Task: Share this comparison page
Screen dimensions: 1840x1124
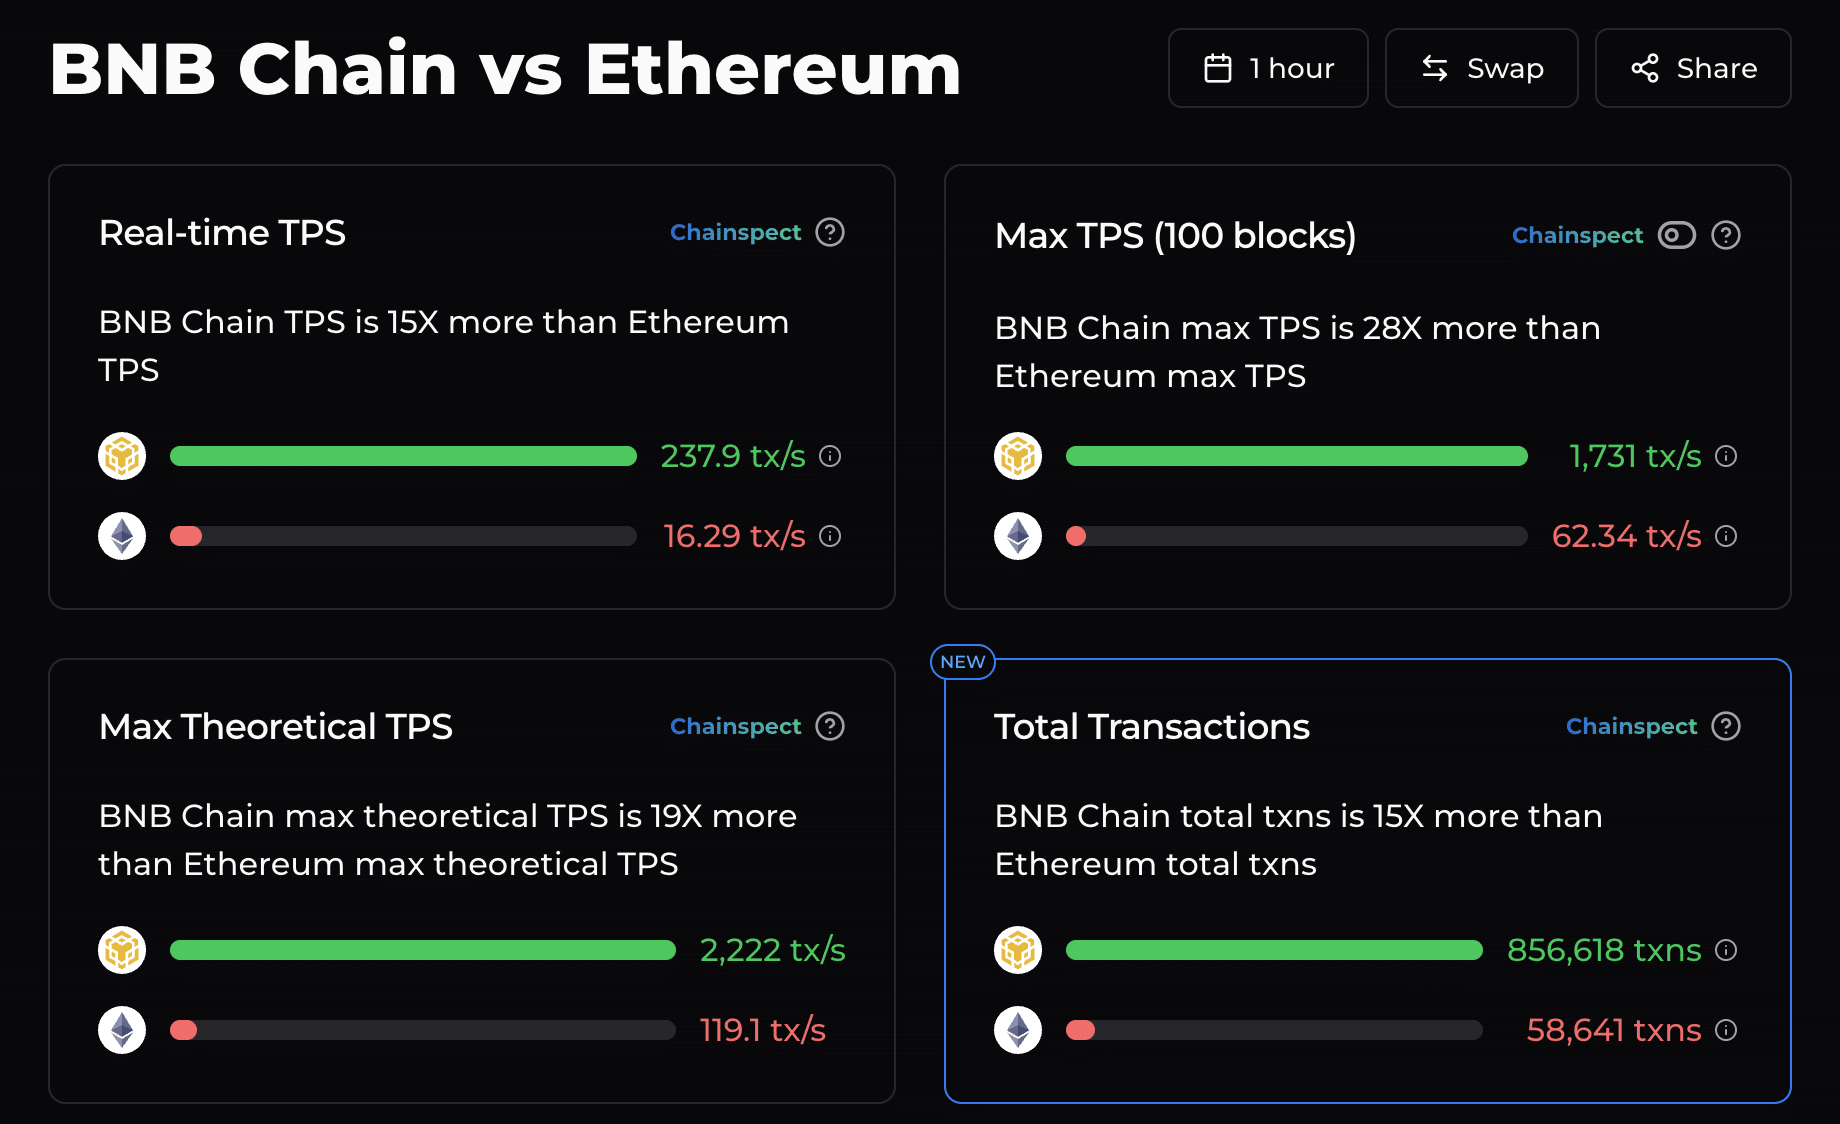Action: tap(1693, 68)
